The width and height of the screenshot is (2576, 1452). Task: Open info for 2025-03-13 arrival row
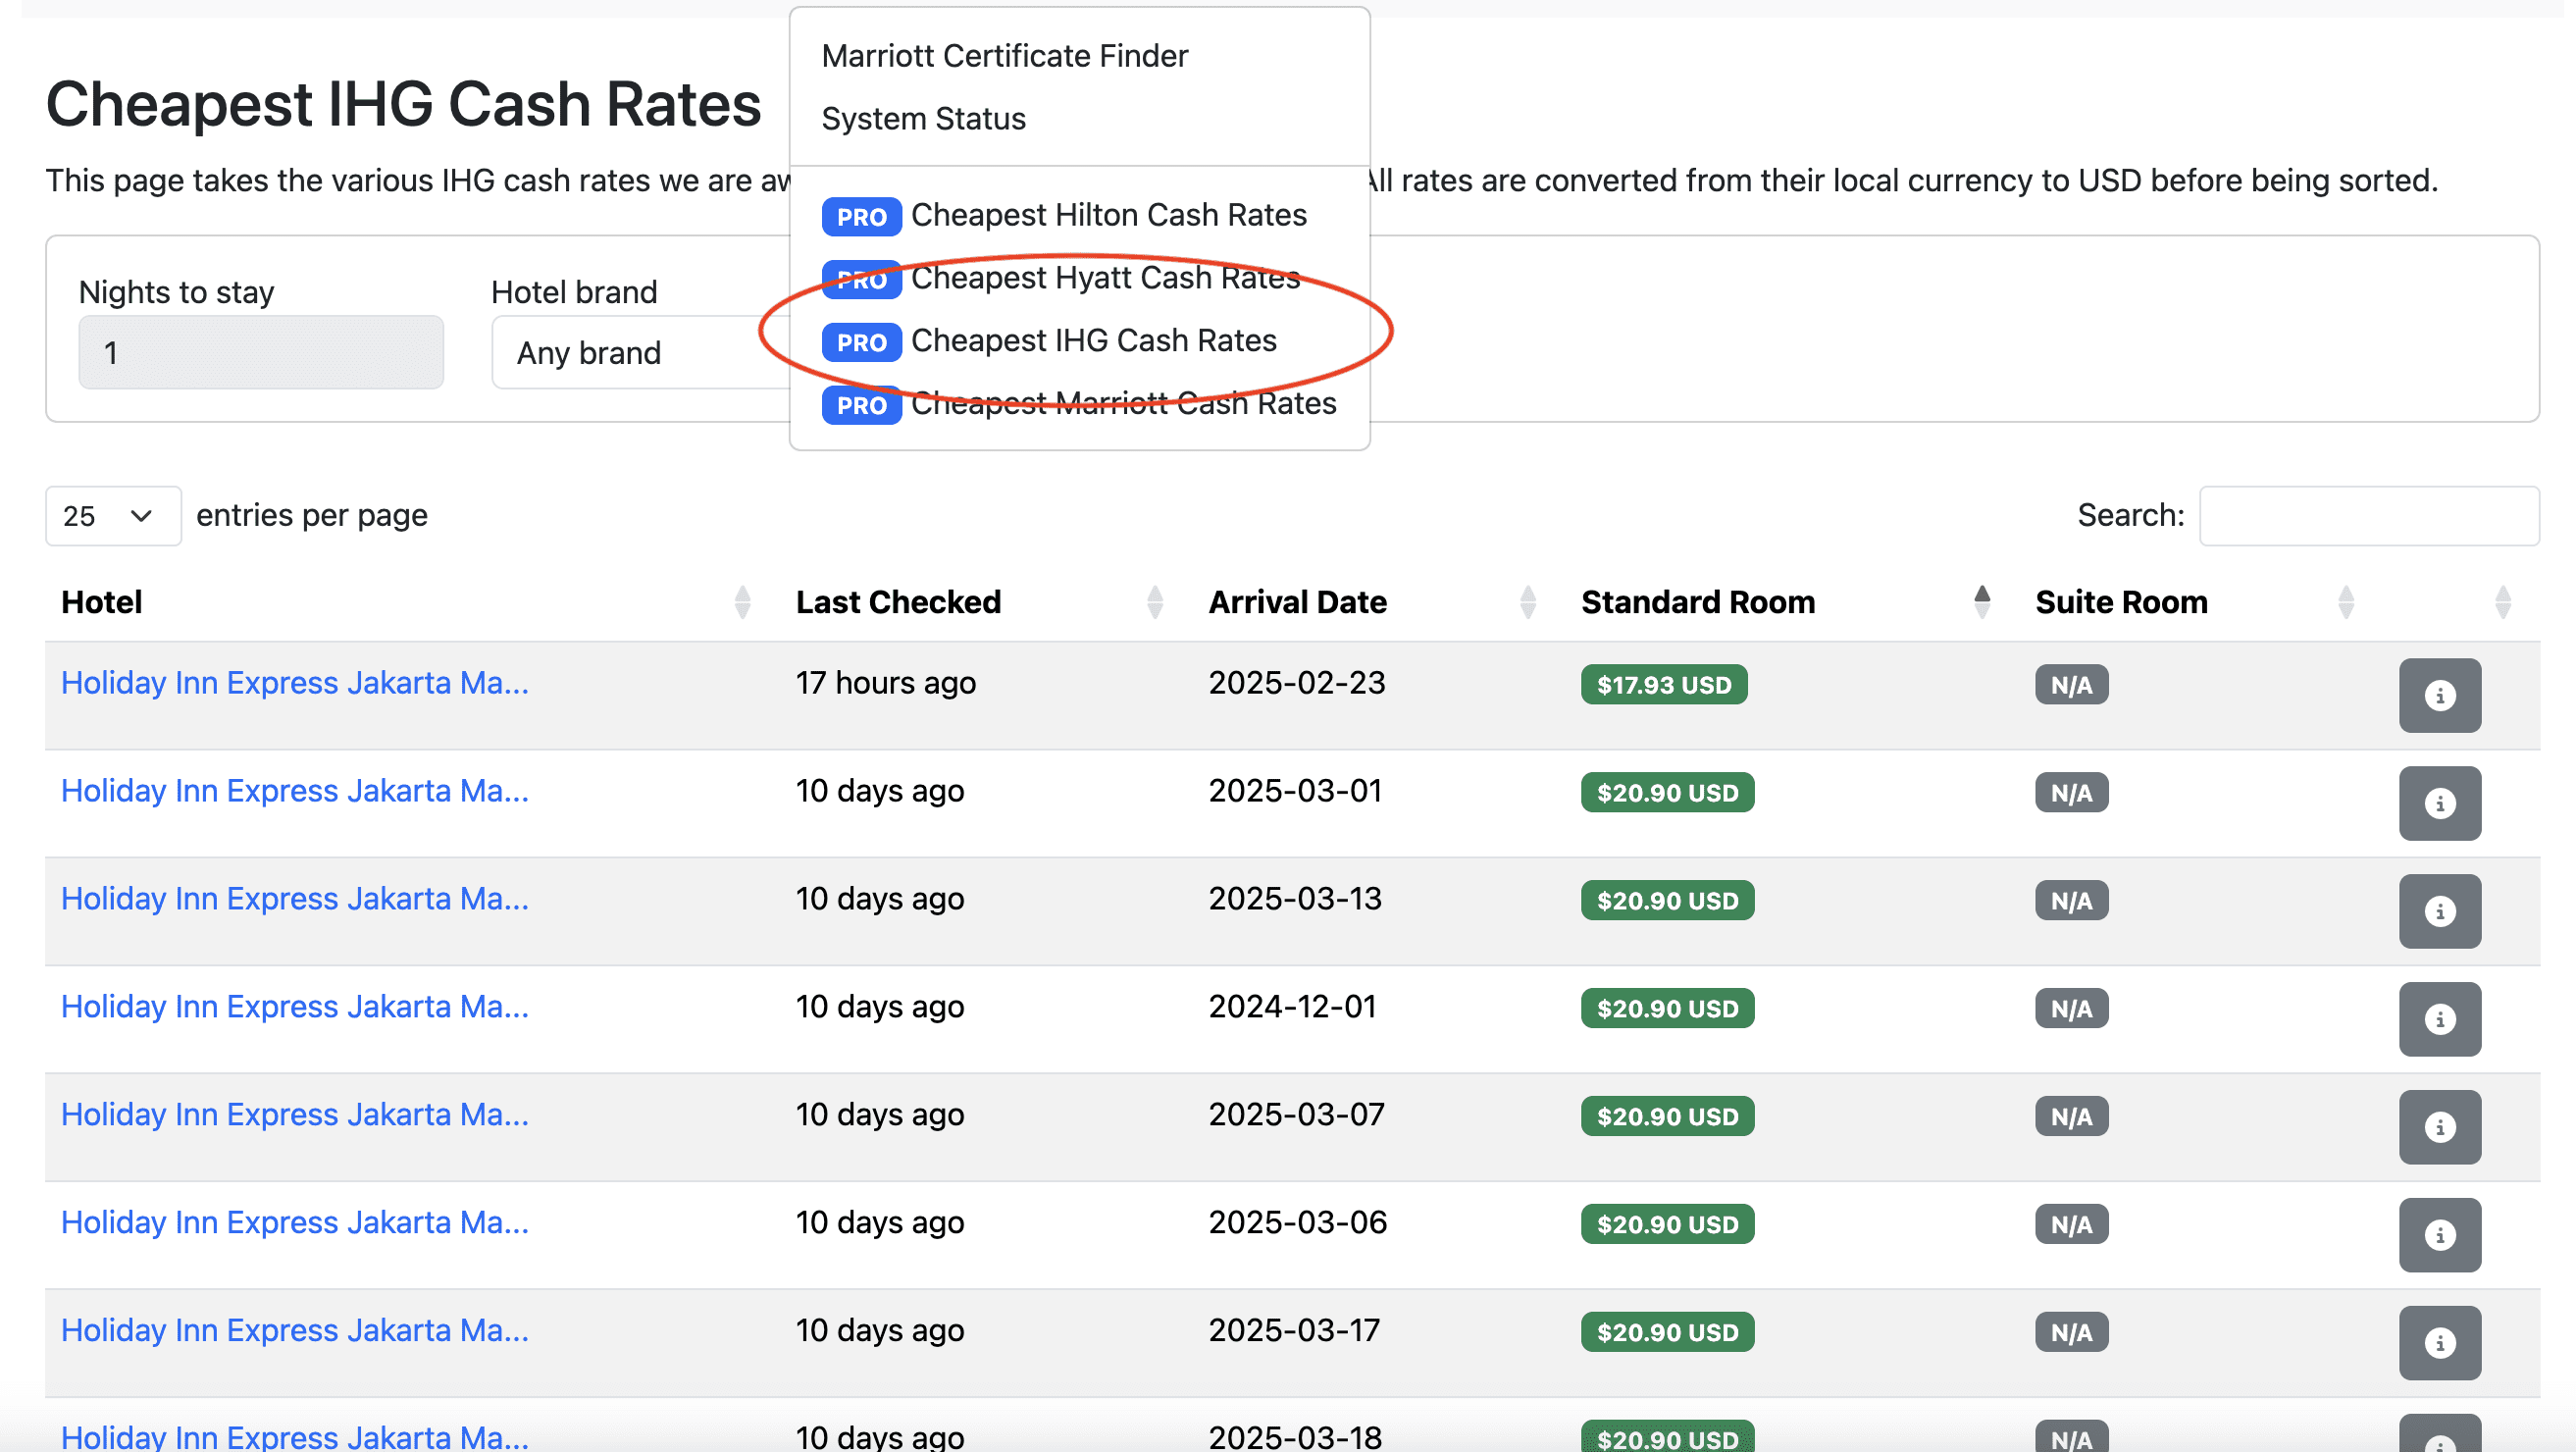pos(2439,911)
